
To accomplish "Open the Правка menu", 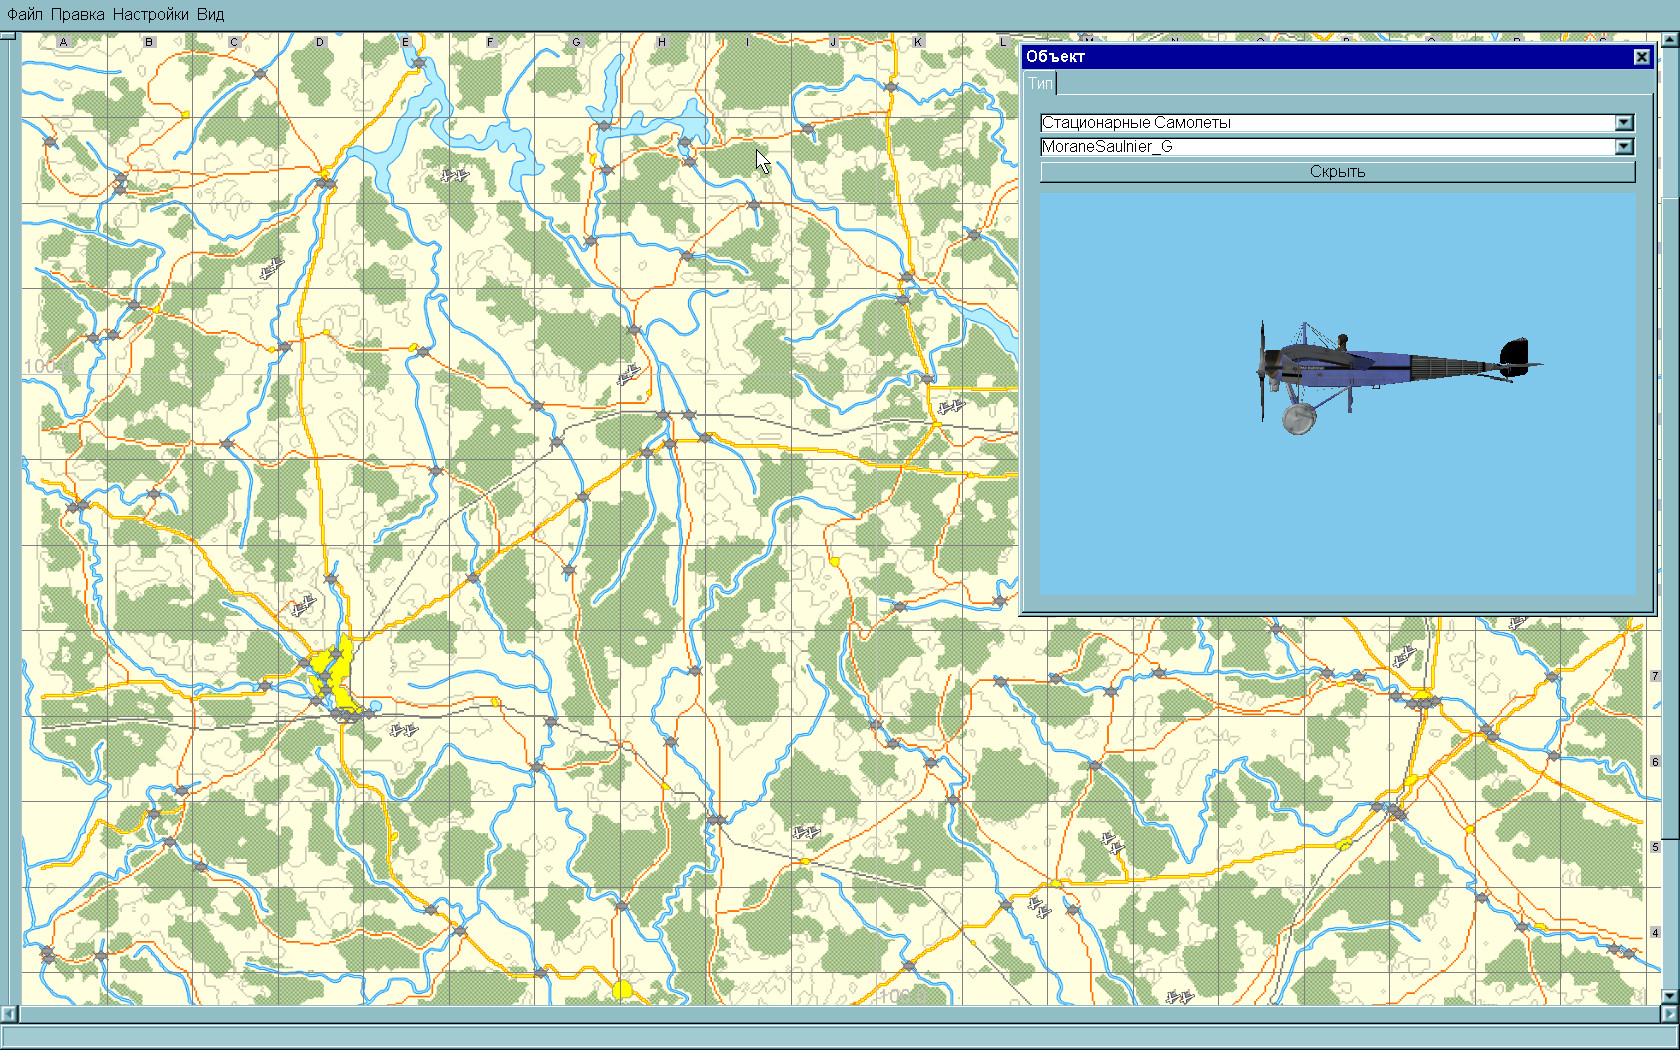I will (x=77, y=14).
